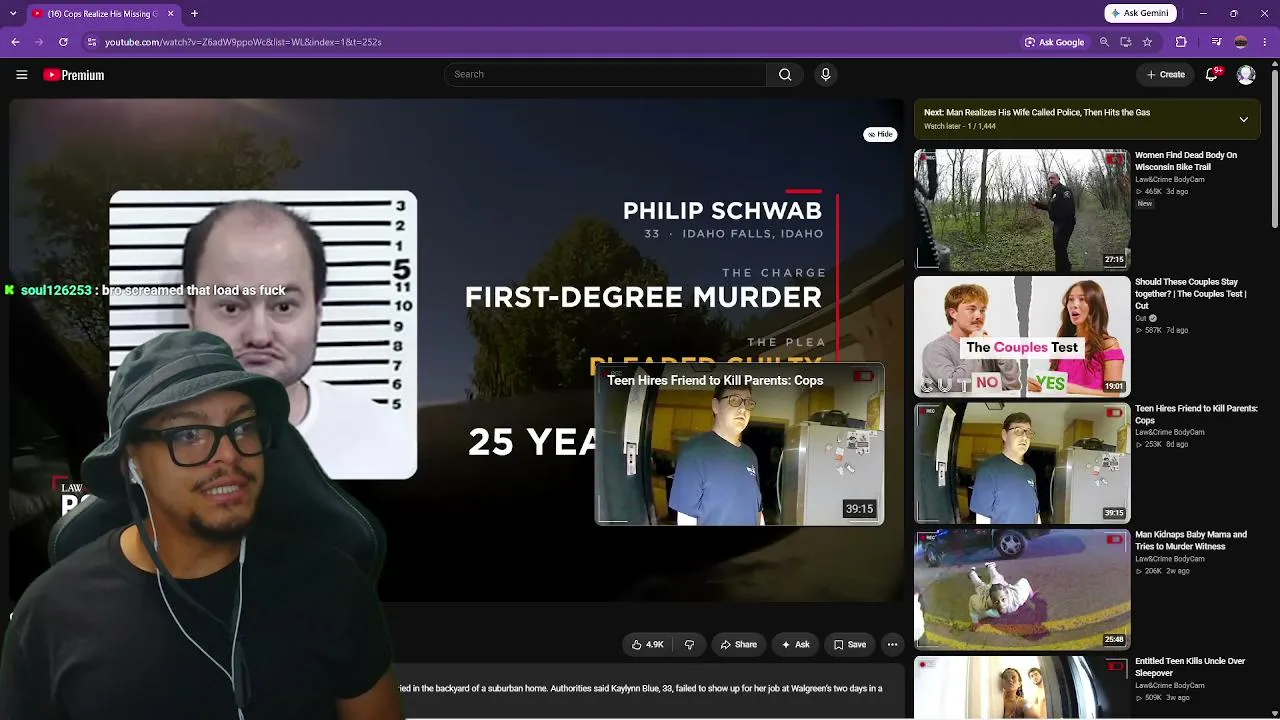Like the video with 4.9K likes

647,645
